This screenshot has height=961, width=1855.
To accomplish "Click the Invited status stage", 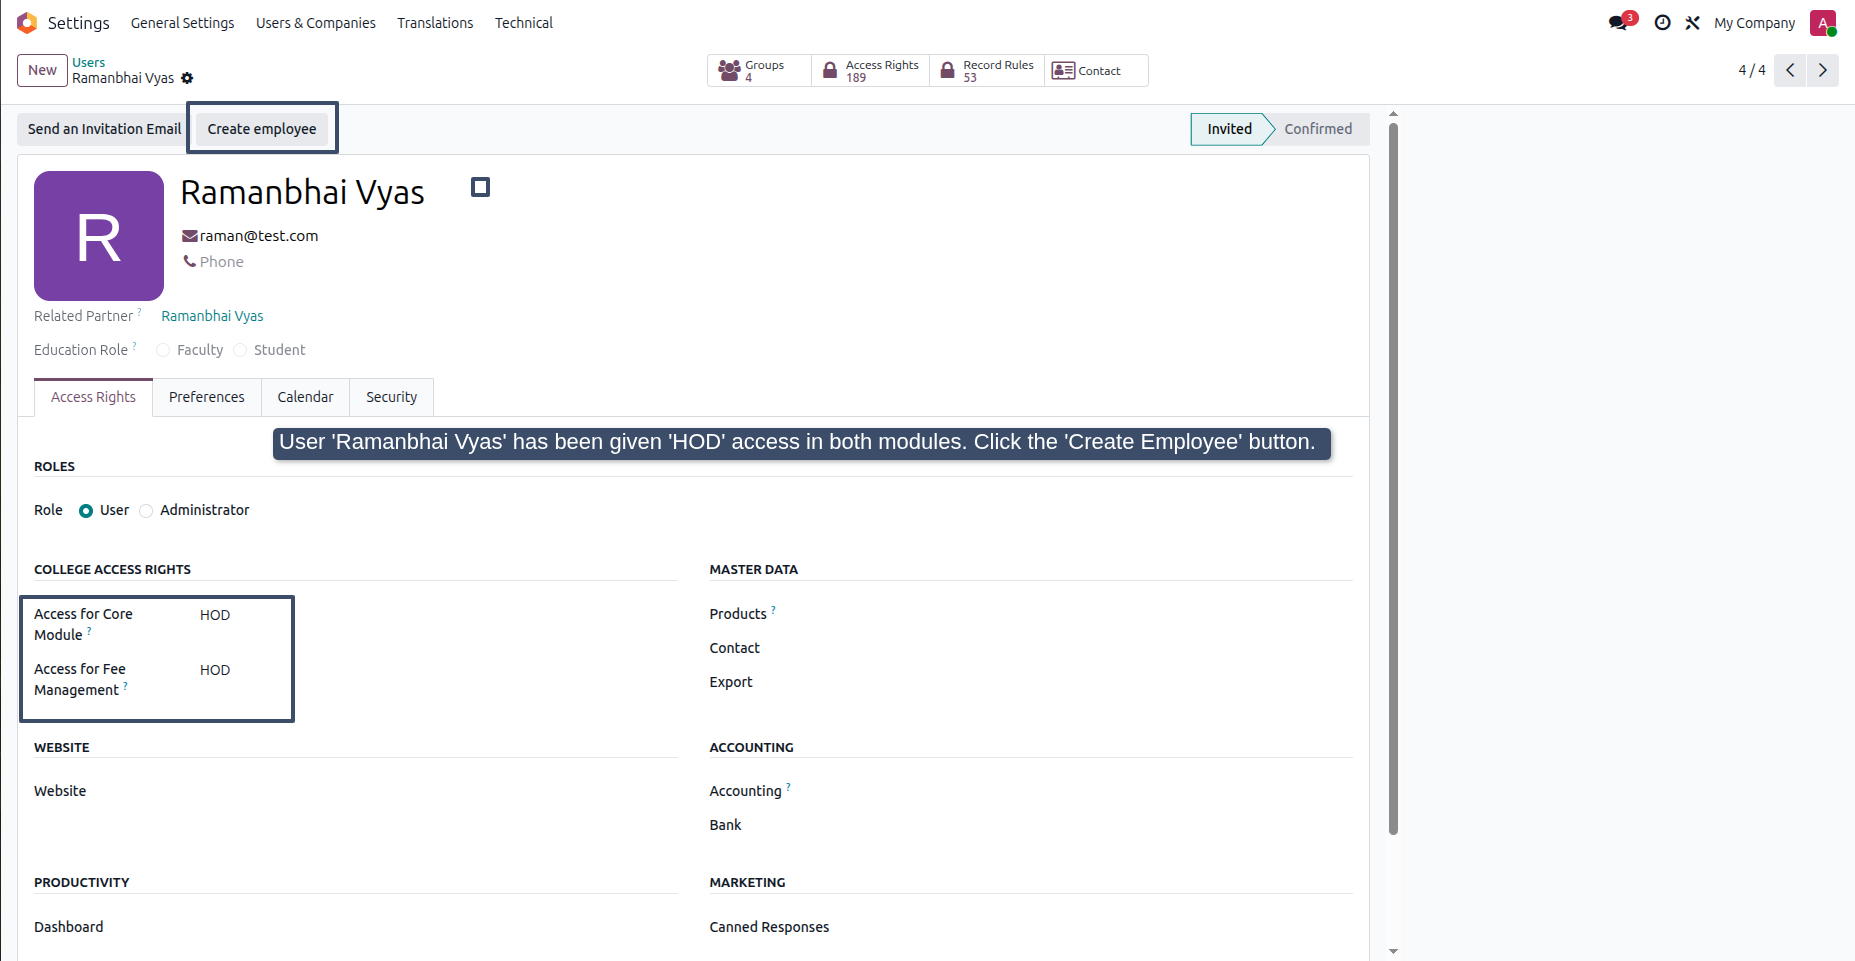I will click(x=1229, y=129).
